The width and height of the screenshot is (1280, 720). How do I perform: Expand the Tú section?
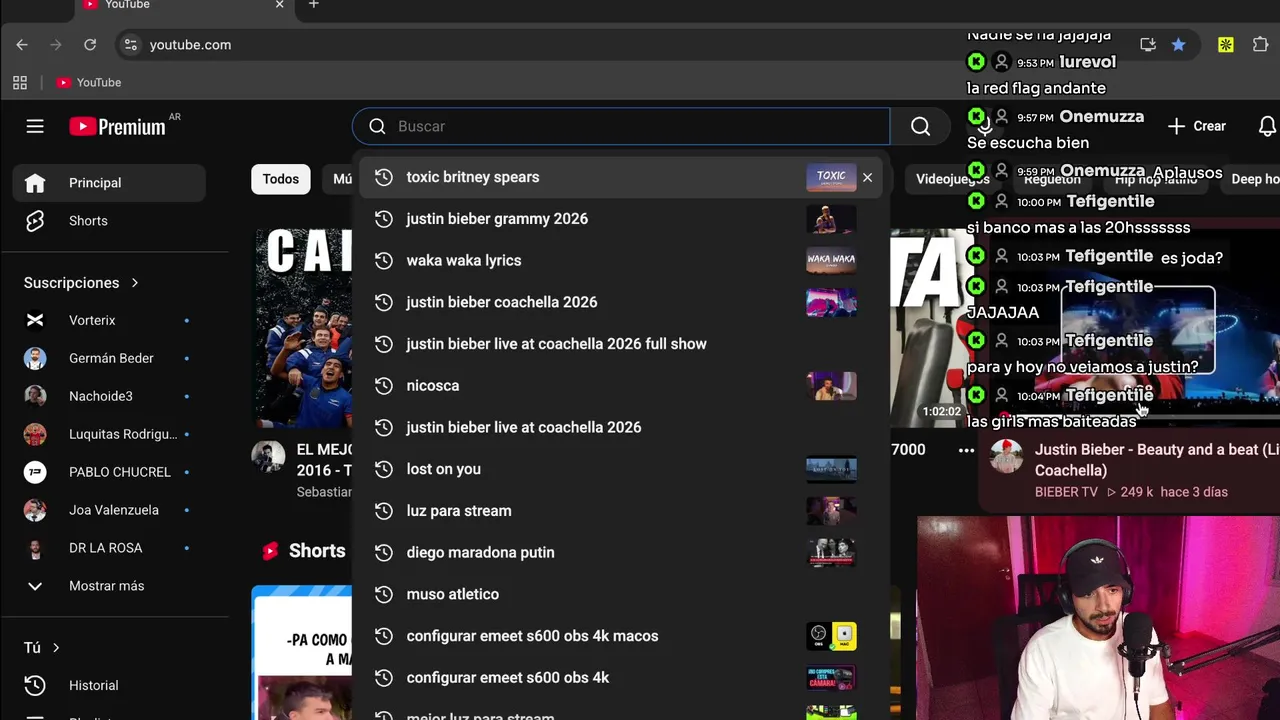(42, 648)
